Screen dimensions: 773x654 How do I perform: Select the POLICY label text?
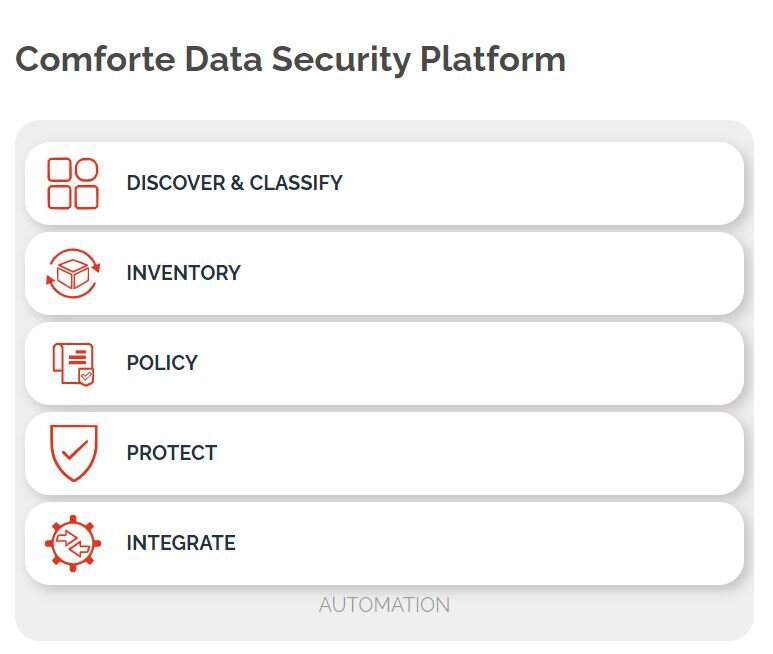[x=162, y=363]
